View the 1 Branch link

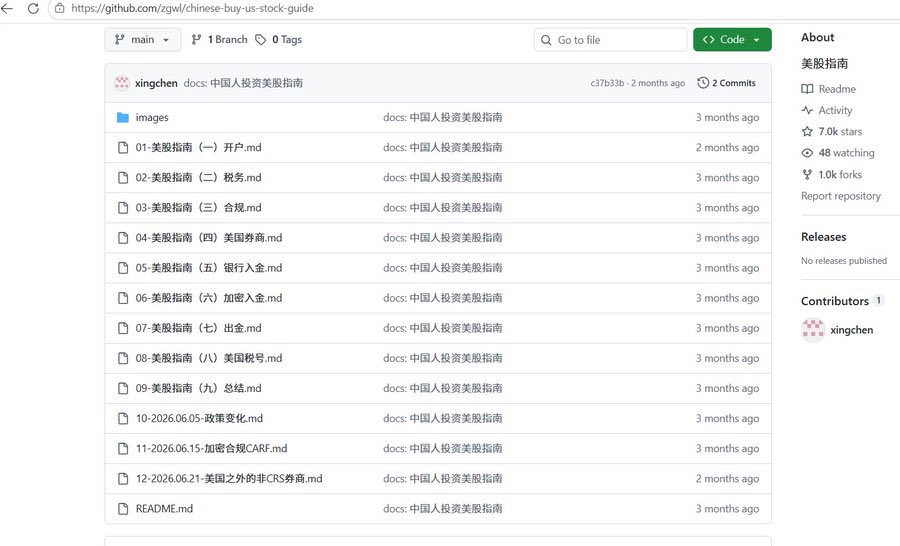click(219, 40)
